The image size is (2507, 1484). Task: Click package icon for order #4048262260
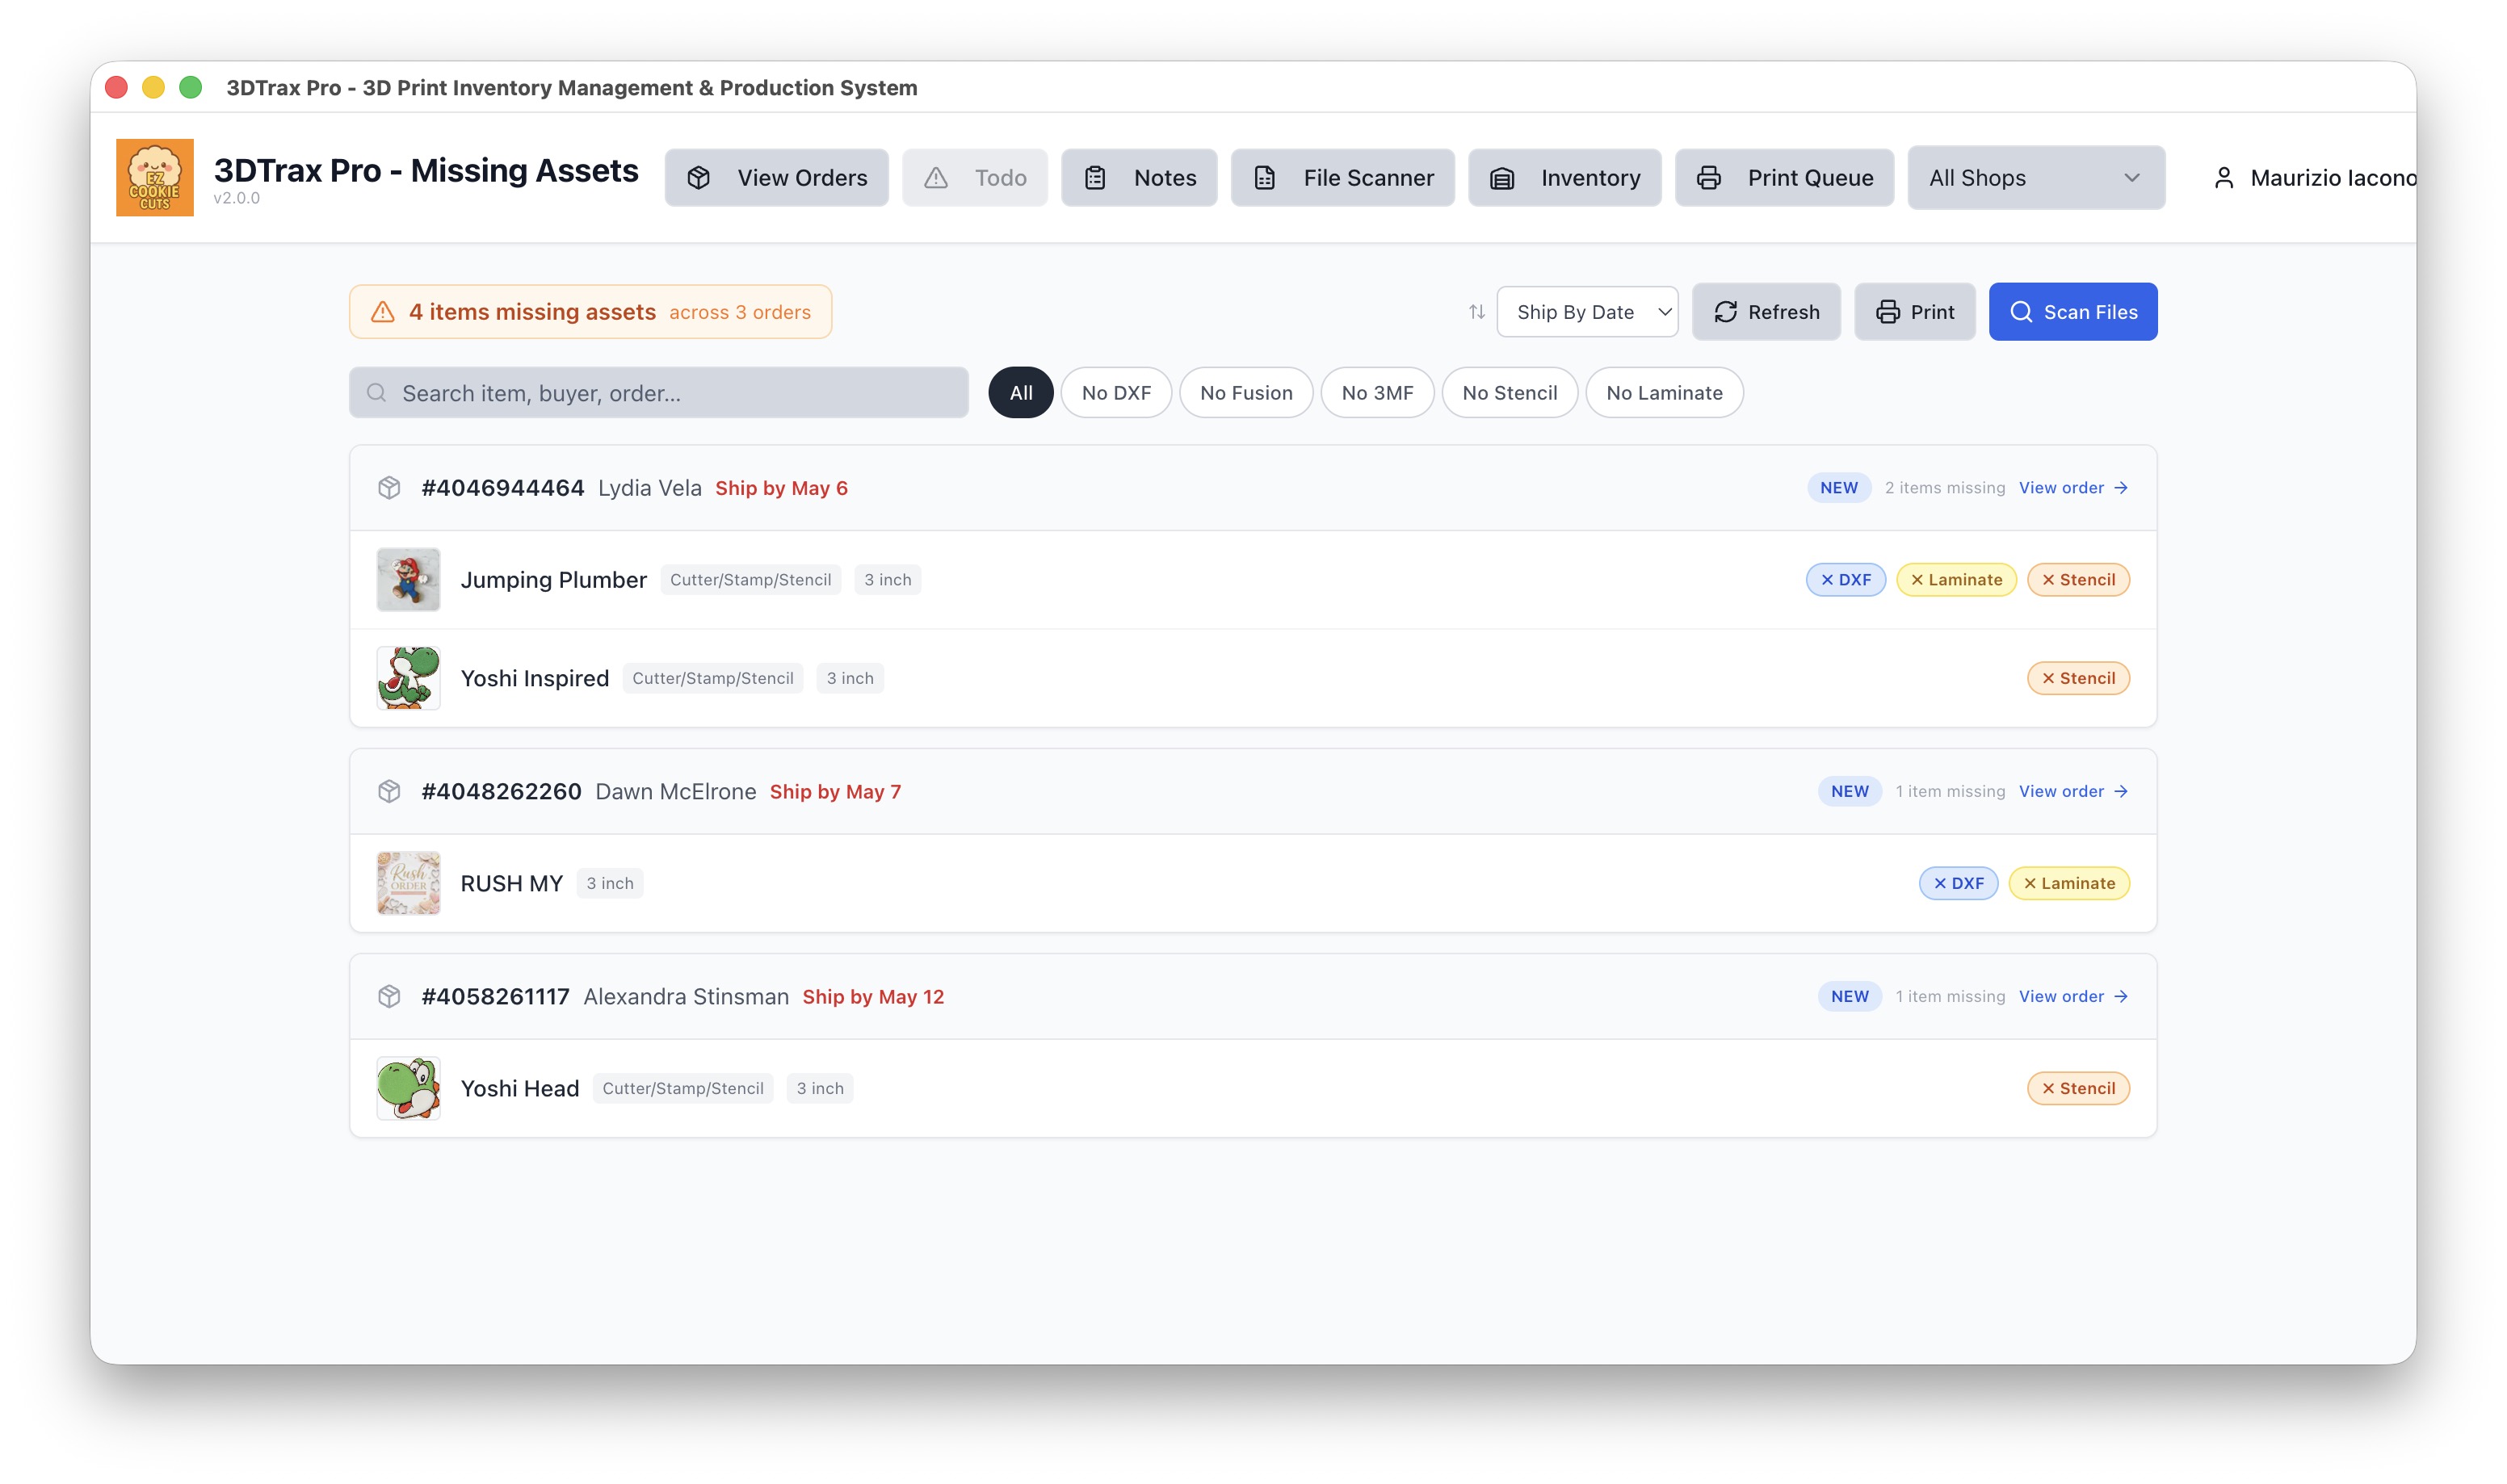click(x=389, y=791)
